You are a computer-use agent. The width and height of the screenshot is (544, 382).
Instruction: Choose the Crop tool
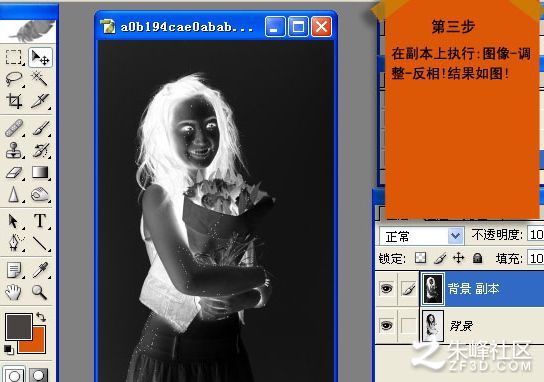pos(14,101)
